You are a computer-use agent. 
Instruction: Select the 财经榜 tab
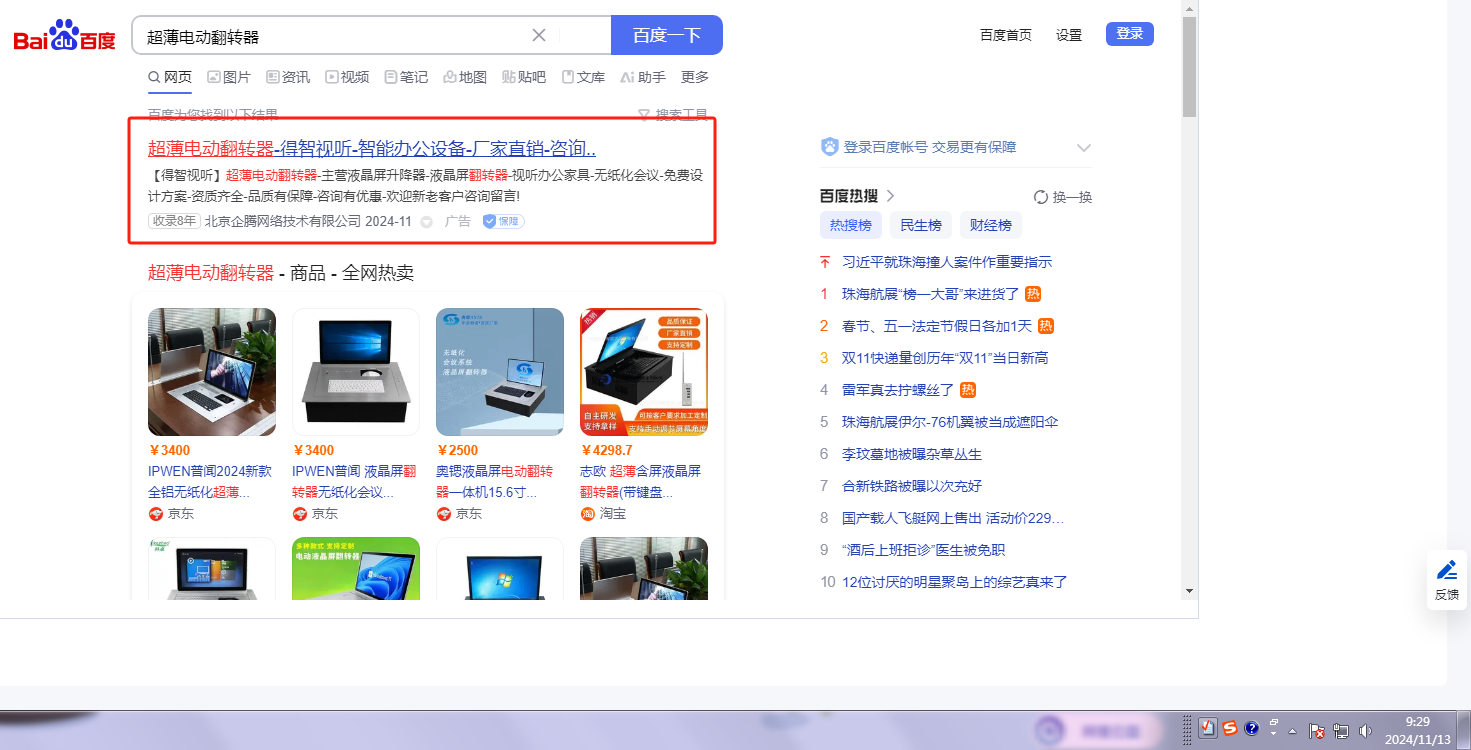(x=991, y=225)
